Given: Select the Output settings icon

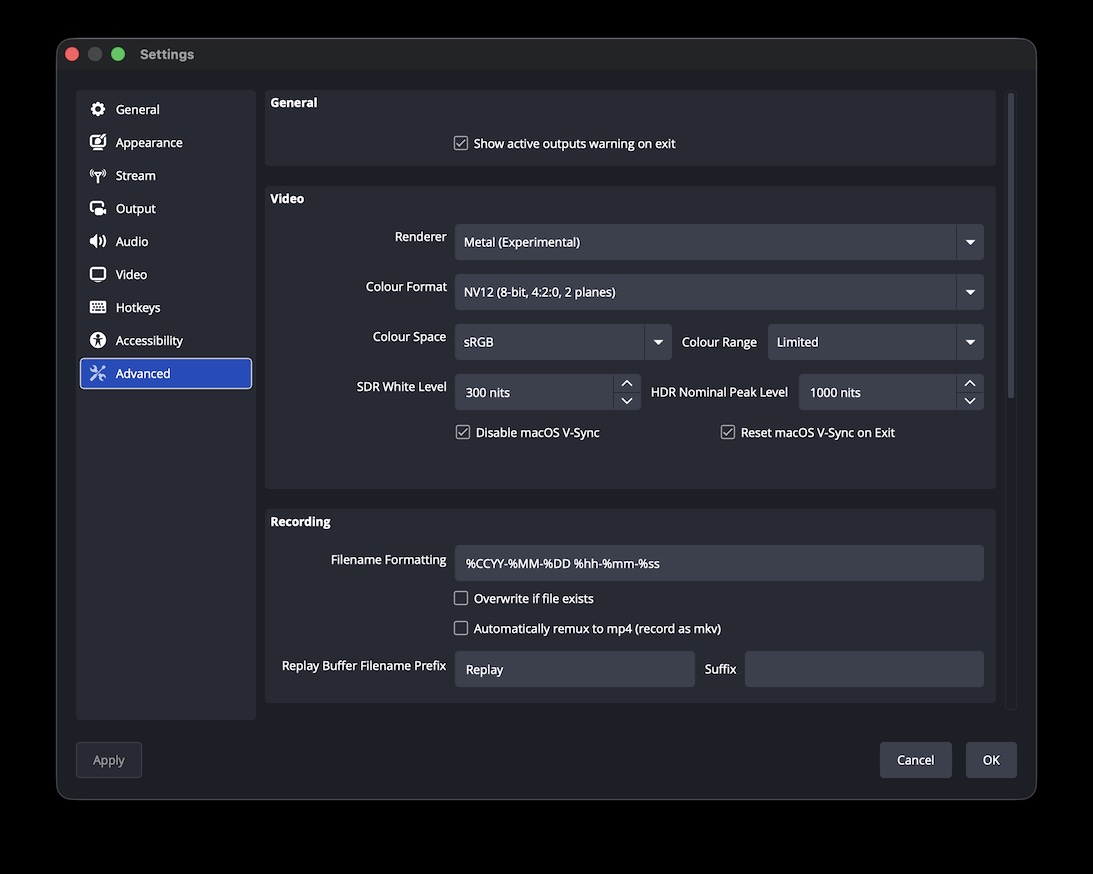Looking at the screenshot, I should (98, 208).
